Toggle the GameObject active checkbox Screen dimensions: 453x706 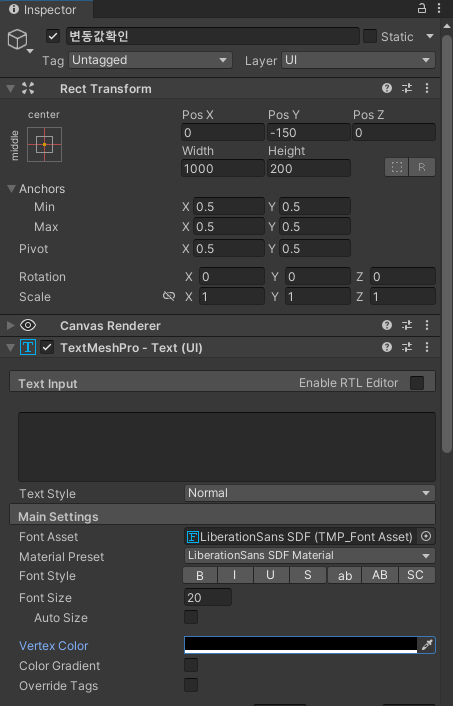53,36
